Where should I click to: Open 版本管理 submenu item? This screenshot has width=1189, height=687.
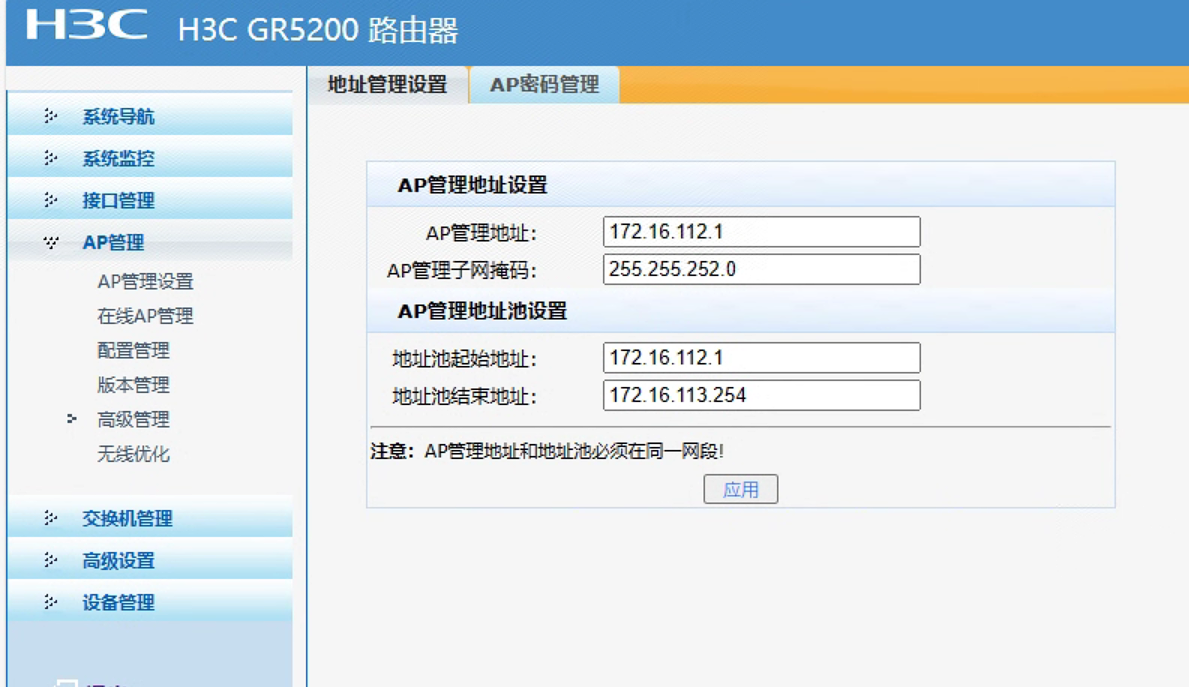click(x=133, y=384)
